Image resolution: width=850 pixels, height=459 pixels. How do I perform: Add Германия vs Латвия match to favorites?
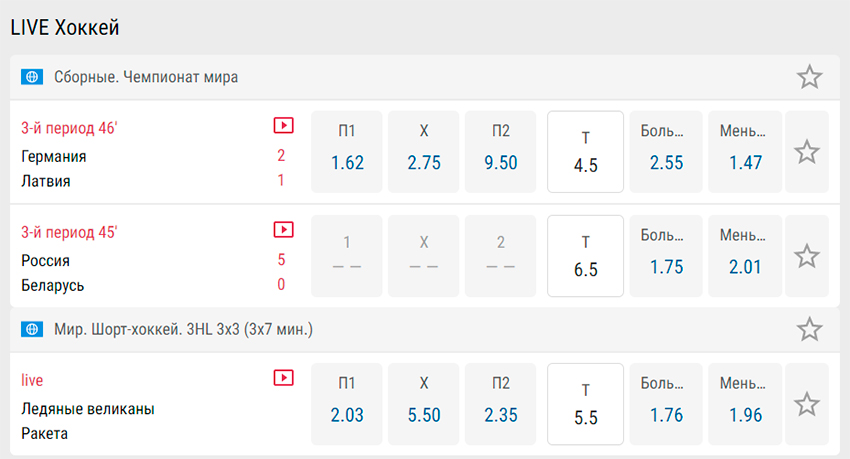point(807,152)
